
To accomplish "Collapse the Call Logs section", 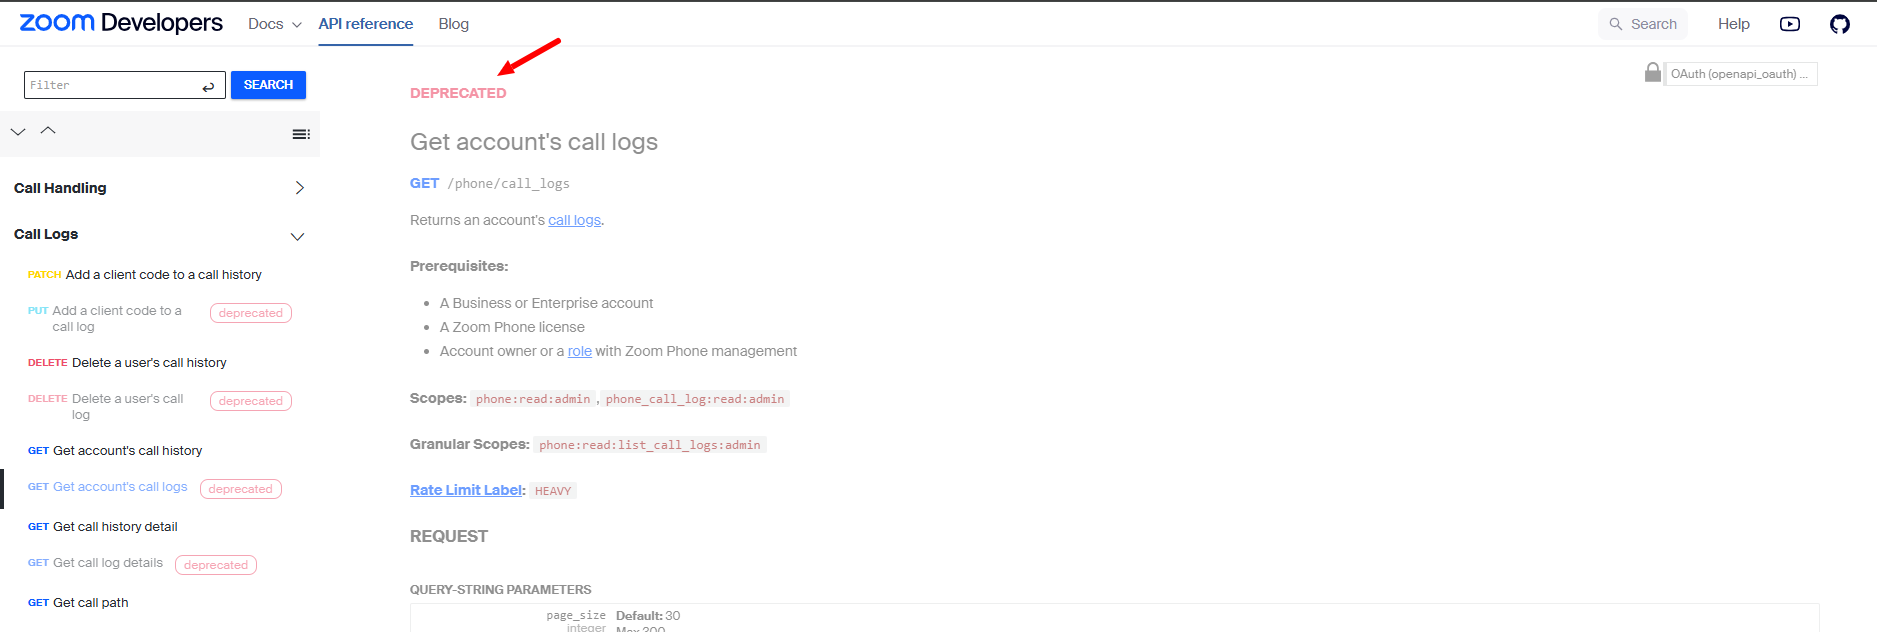I will (x=297, y=237).
